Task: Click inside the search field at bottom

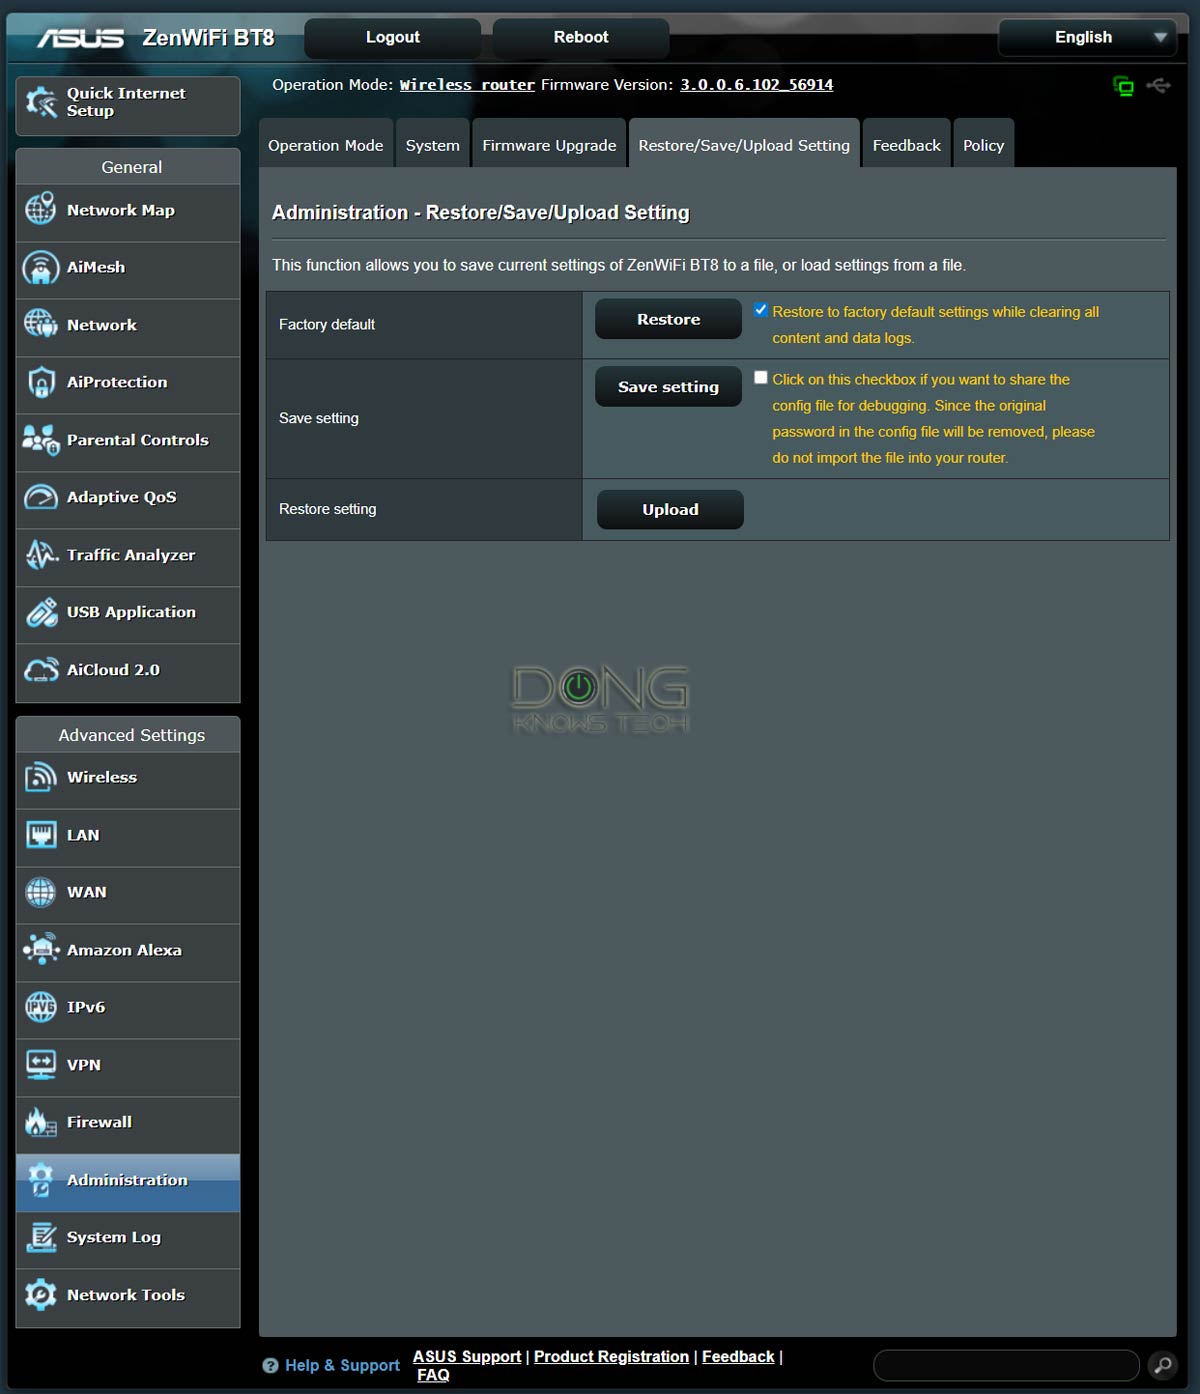Action: (x=1005, y=1363)
